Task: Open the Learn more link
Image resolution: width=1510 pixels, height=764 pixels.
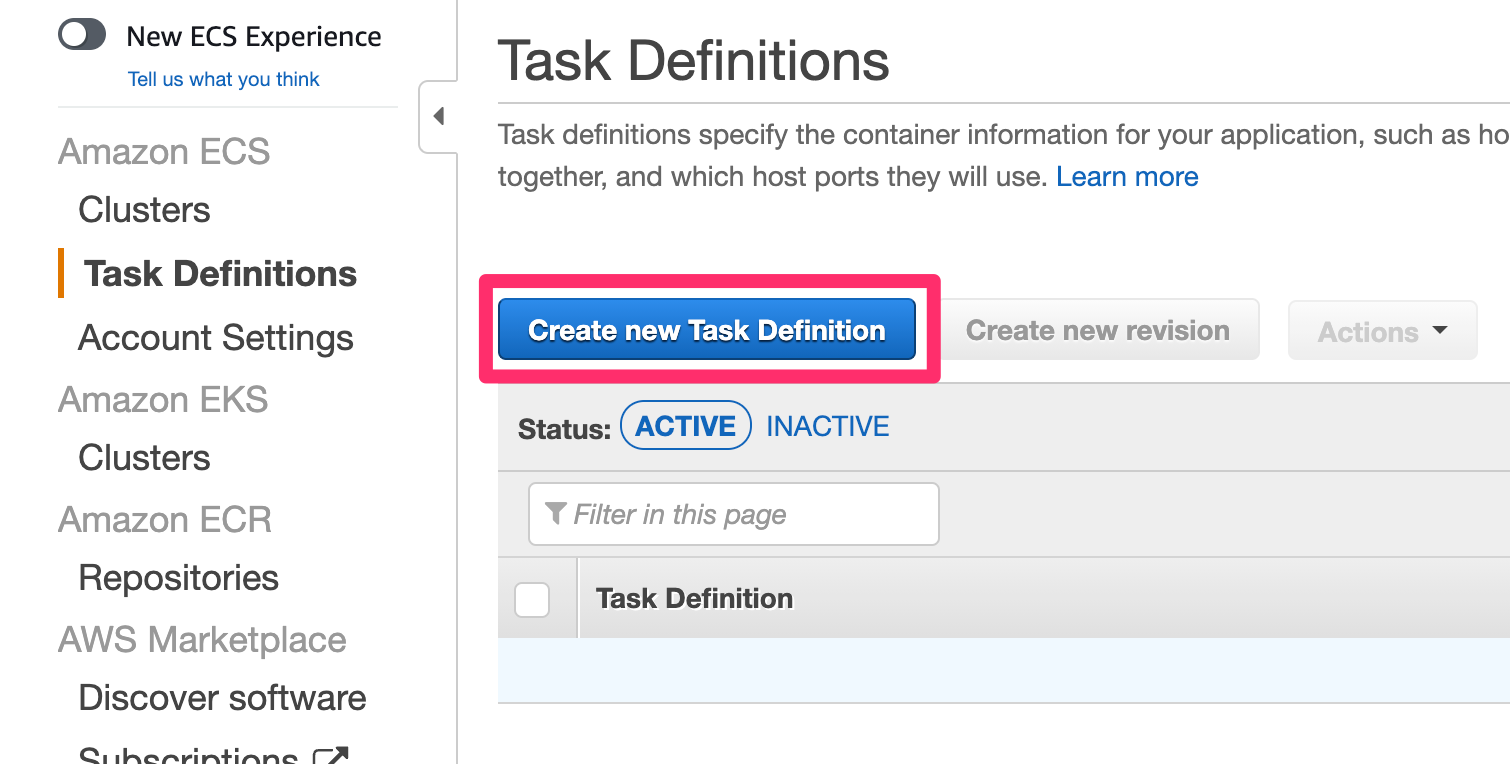Action: [x=1127, y=176]
